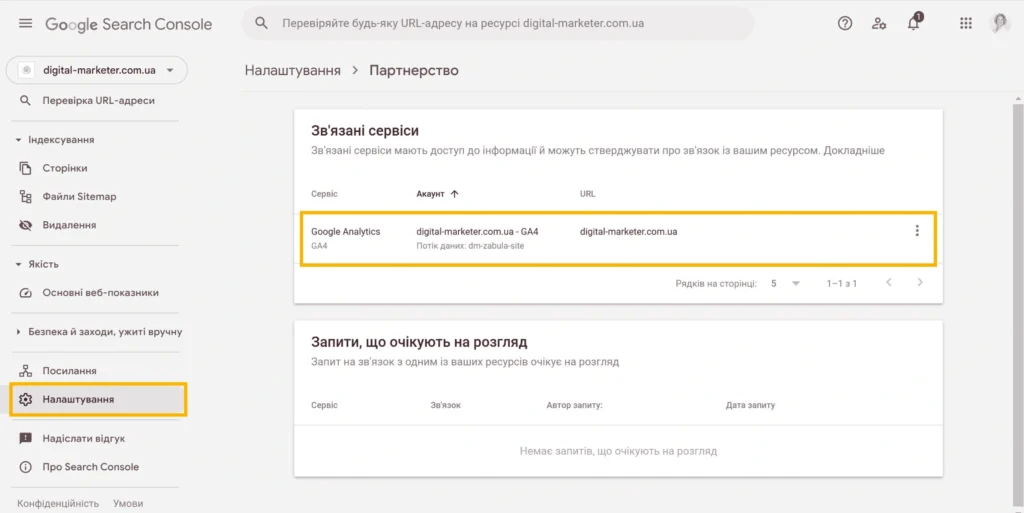Click the Налаштування gear icon

tap(25, 399)
